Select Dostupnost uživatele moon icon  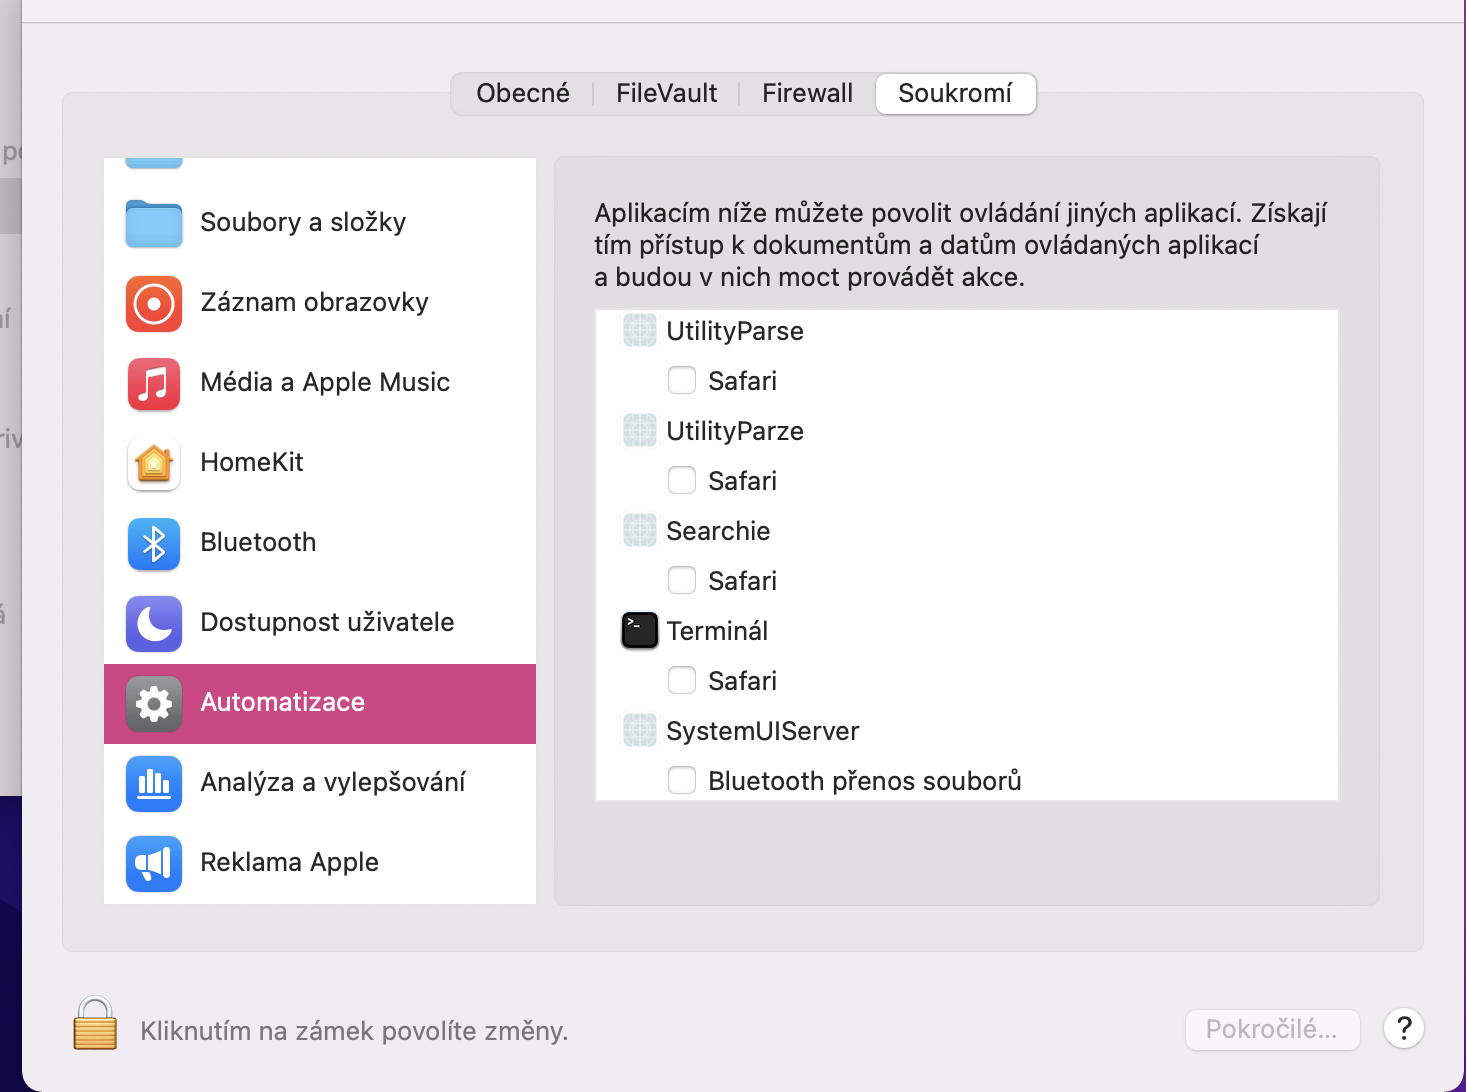pos(154,623)
